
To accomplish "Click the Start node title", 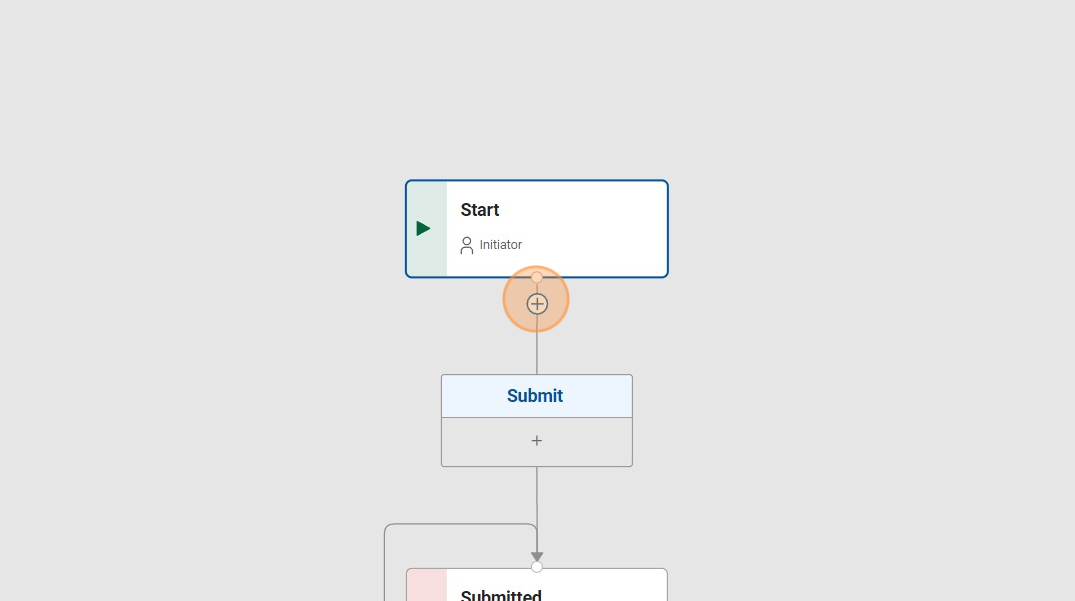I will point(480,210).
